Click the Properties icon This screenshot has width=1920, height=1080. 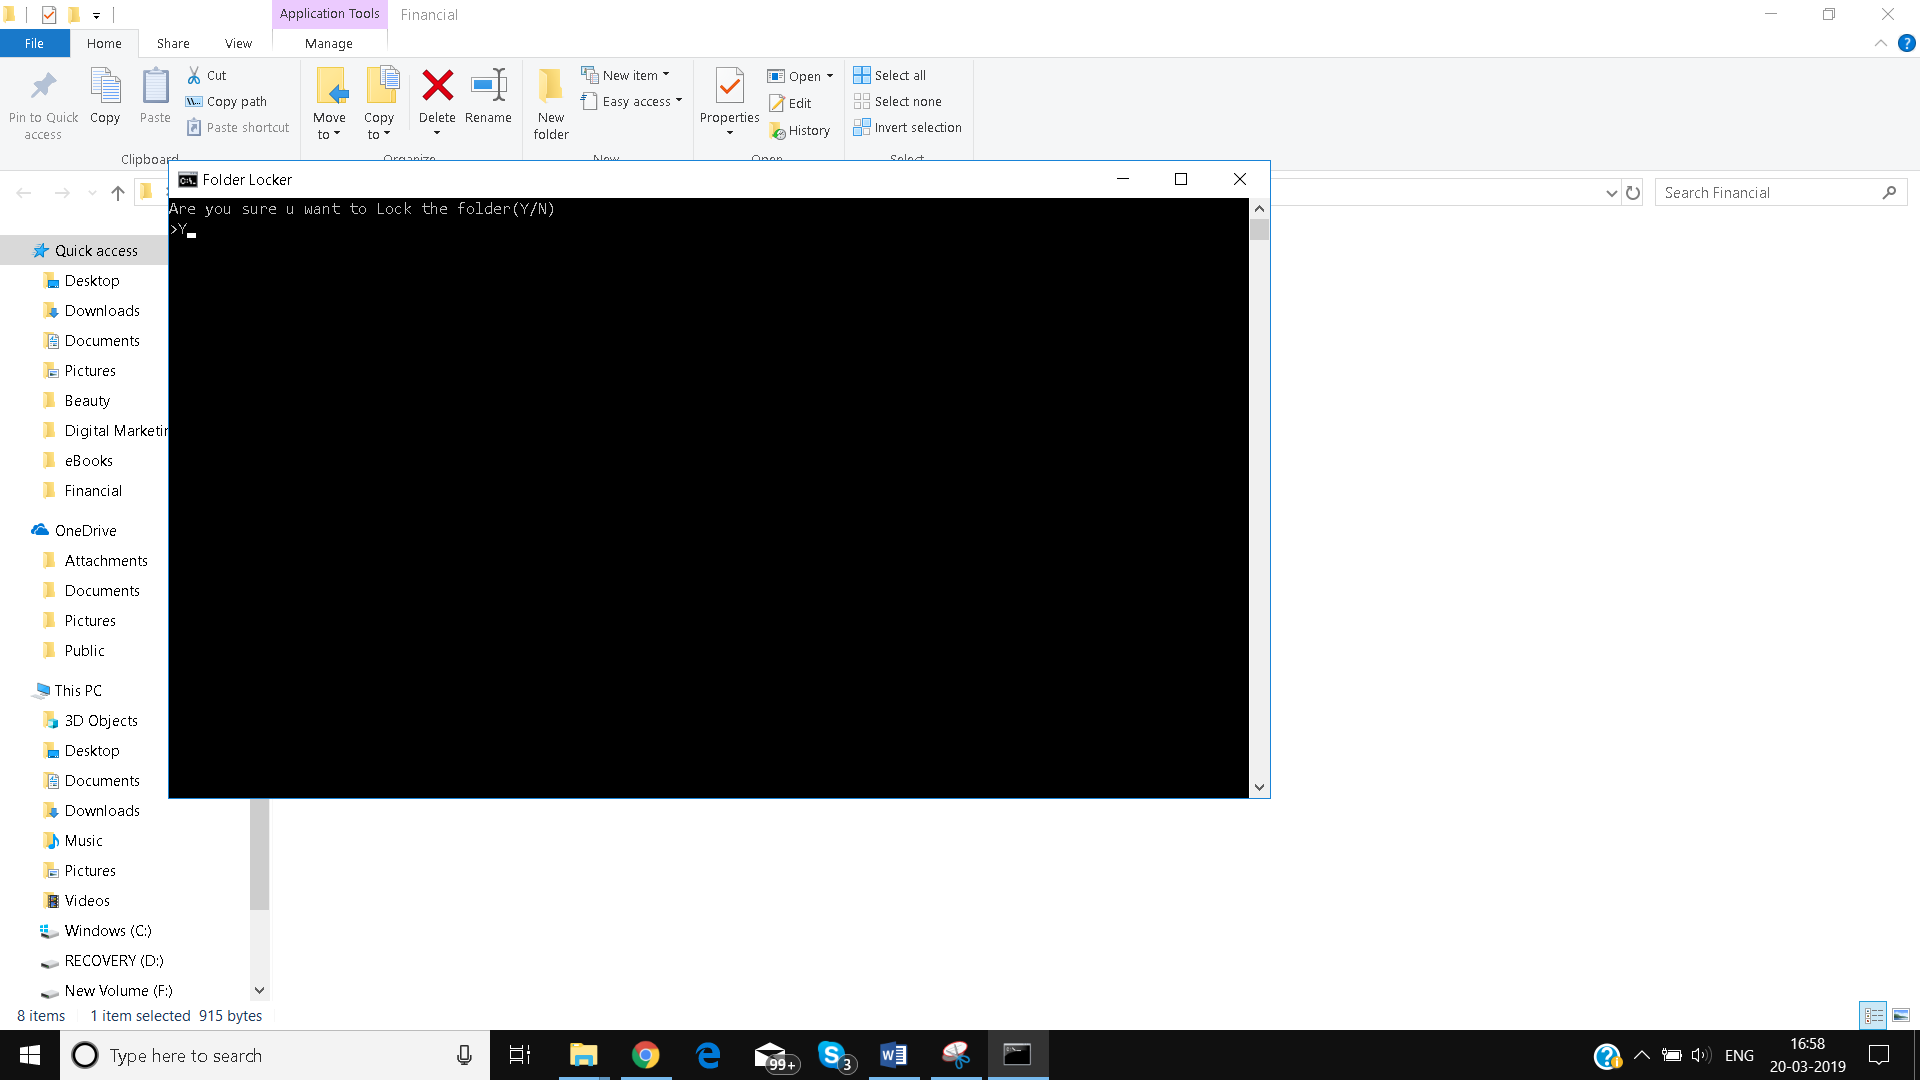[x=730, y=88]
